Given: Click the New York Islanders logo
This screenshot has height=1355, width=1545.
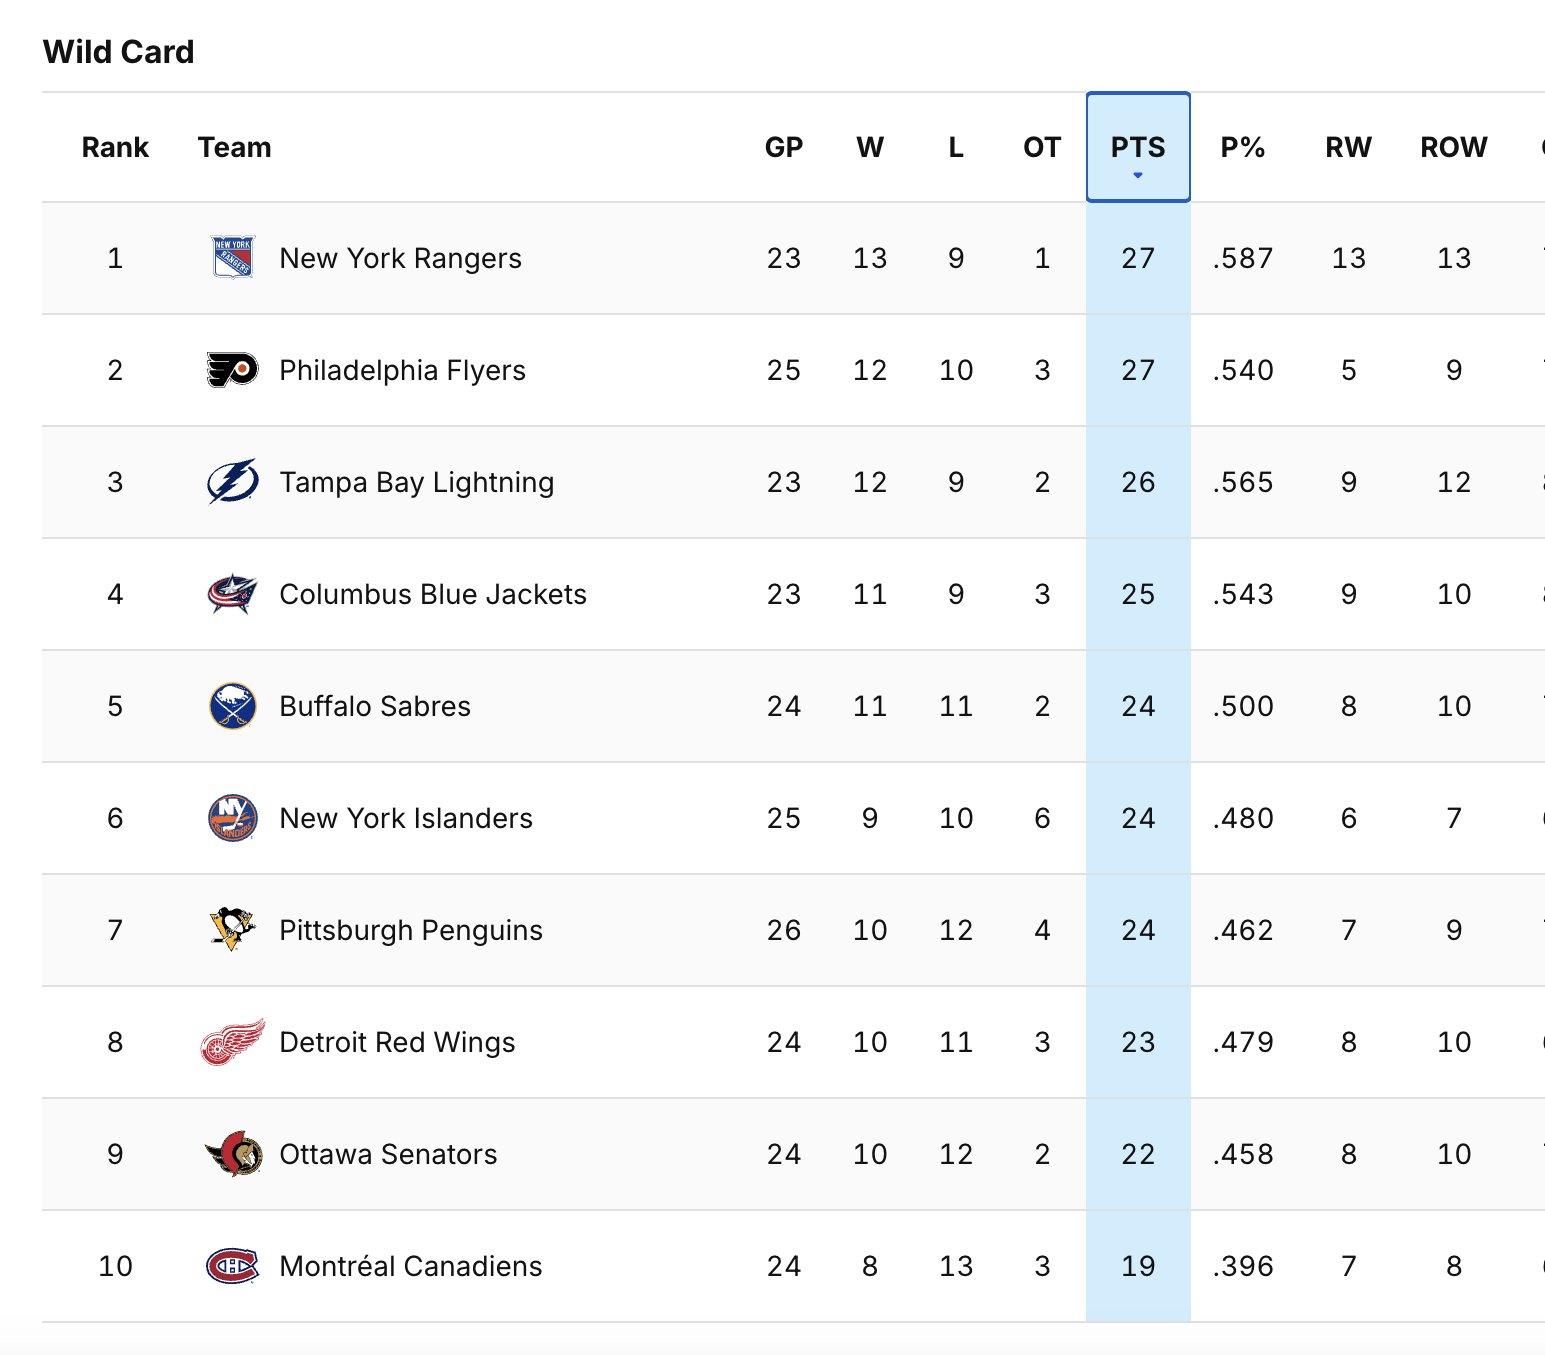Looking at the screenshot, I should 233,818.
